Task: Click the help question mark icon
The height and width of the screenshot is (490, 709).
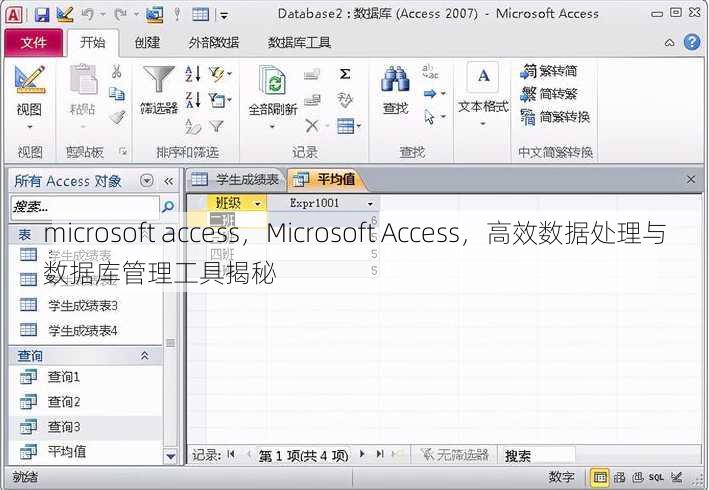Action: tap(692, 42)
